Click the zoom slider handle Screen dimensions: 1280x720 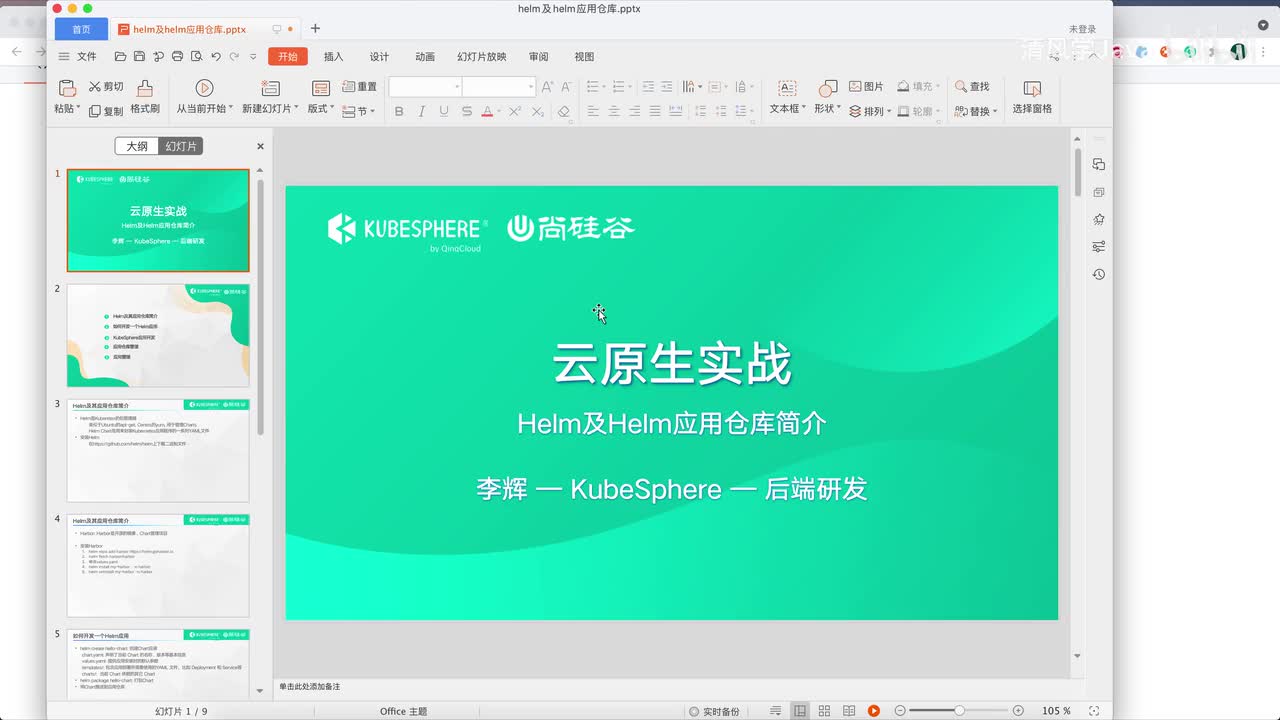click(959, 711)
